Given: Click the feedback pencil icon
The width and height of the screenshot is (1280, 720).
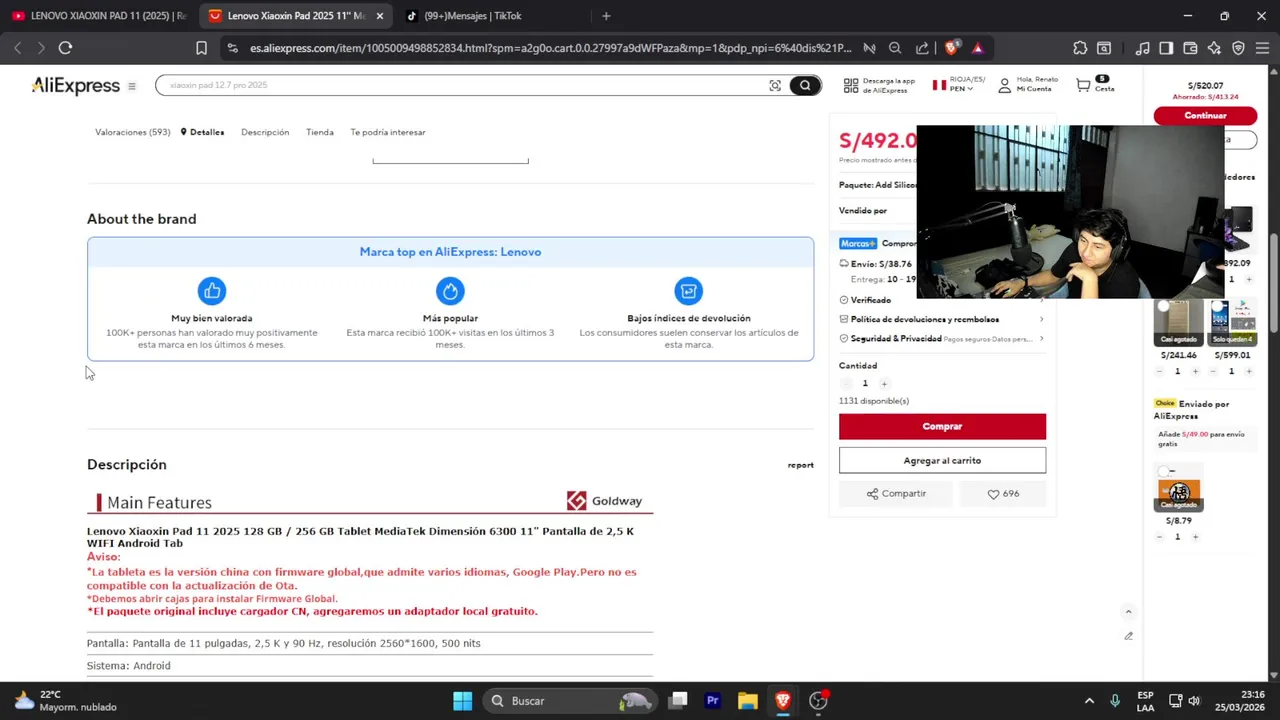Looking at the screenshot, I should 1128,636.
